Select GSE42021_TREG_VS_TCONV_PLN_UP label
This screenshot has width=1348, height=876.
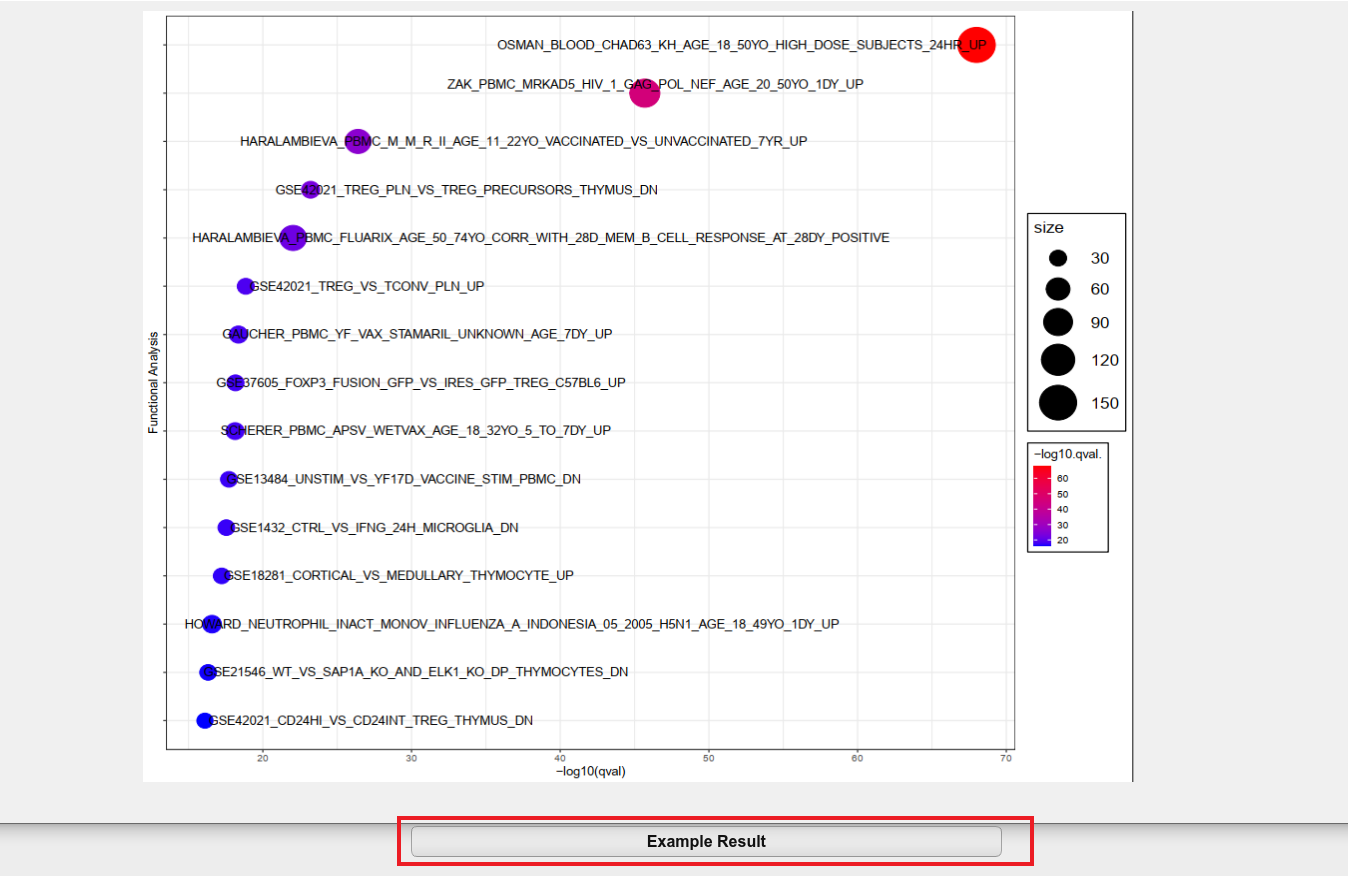point(367,286)
